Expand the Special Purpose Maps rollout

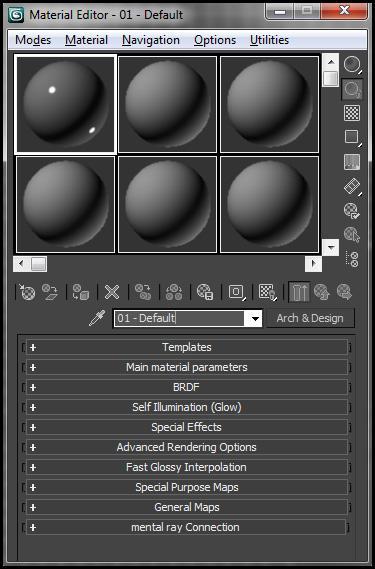pyautogui.click(x=187, y=487)
